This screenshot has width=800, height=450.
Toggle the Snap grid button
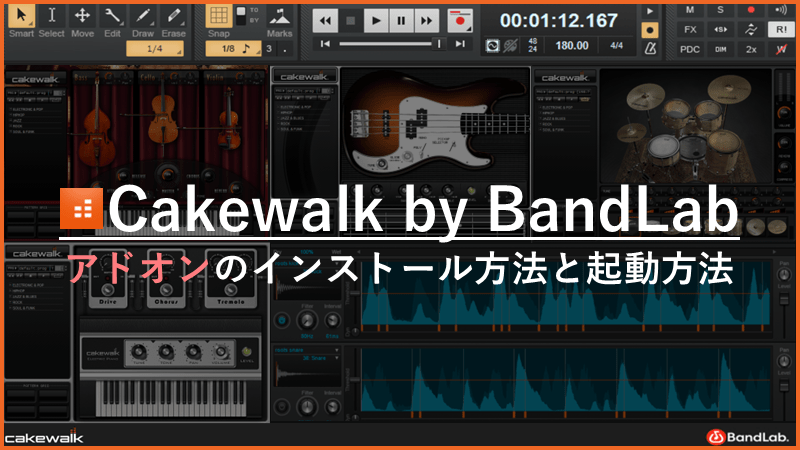pos(219,16)
